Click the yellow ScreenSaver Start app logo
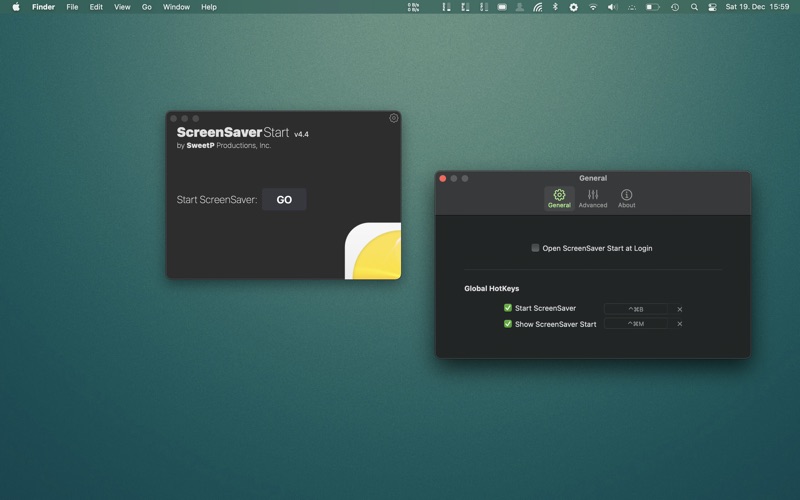The height and width of the screenshot is (500, 800). 373,251
